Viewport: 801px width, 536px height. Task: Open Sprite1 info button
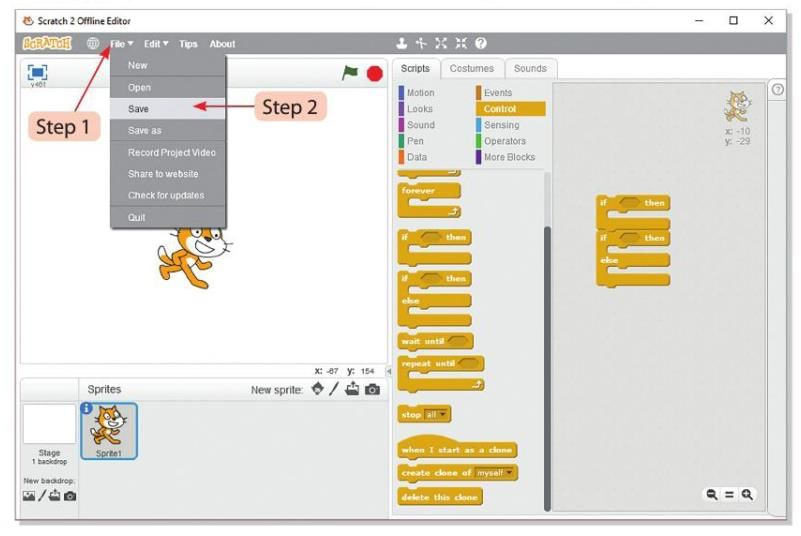click(x=87, y=408)
